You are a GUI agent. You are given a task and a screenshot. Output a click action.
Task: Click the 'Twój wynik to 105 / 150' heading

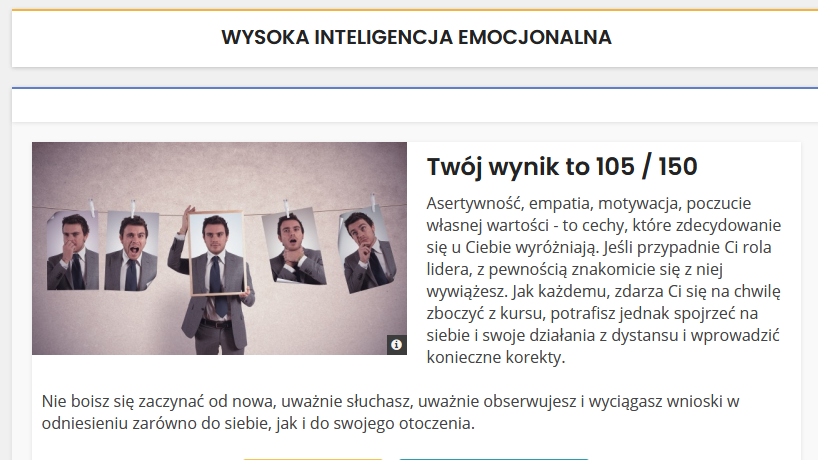point(561,167)
